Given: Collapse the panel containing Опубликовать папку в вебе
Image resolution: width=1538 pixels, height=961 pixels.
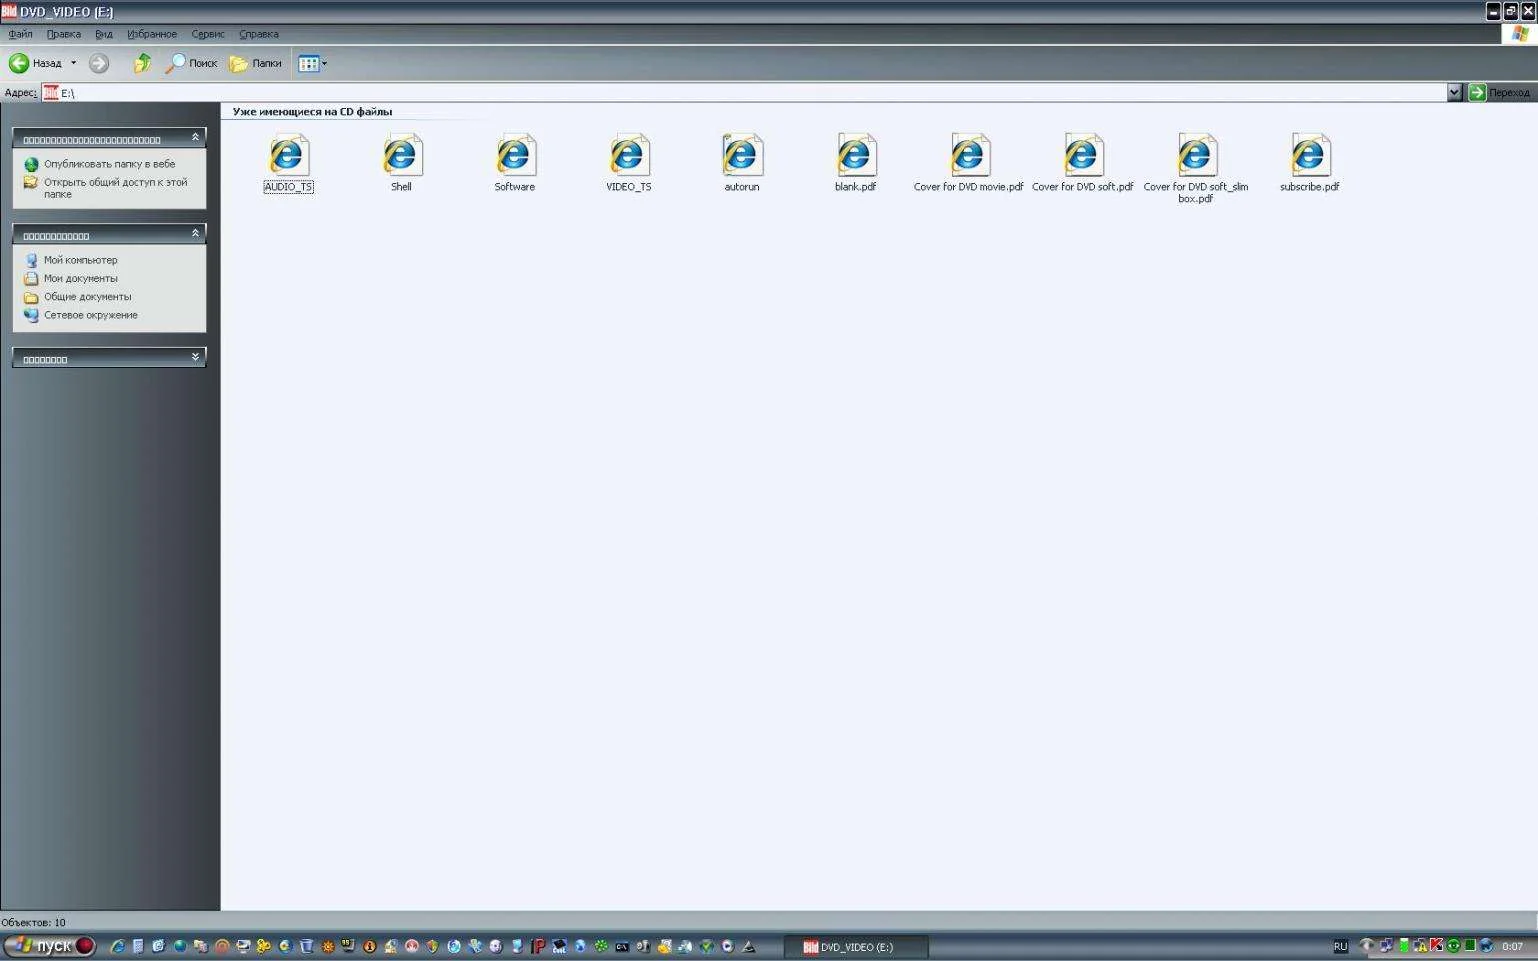Looking at the screenshot, I should click(195, 137).
